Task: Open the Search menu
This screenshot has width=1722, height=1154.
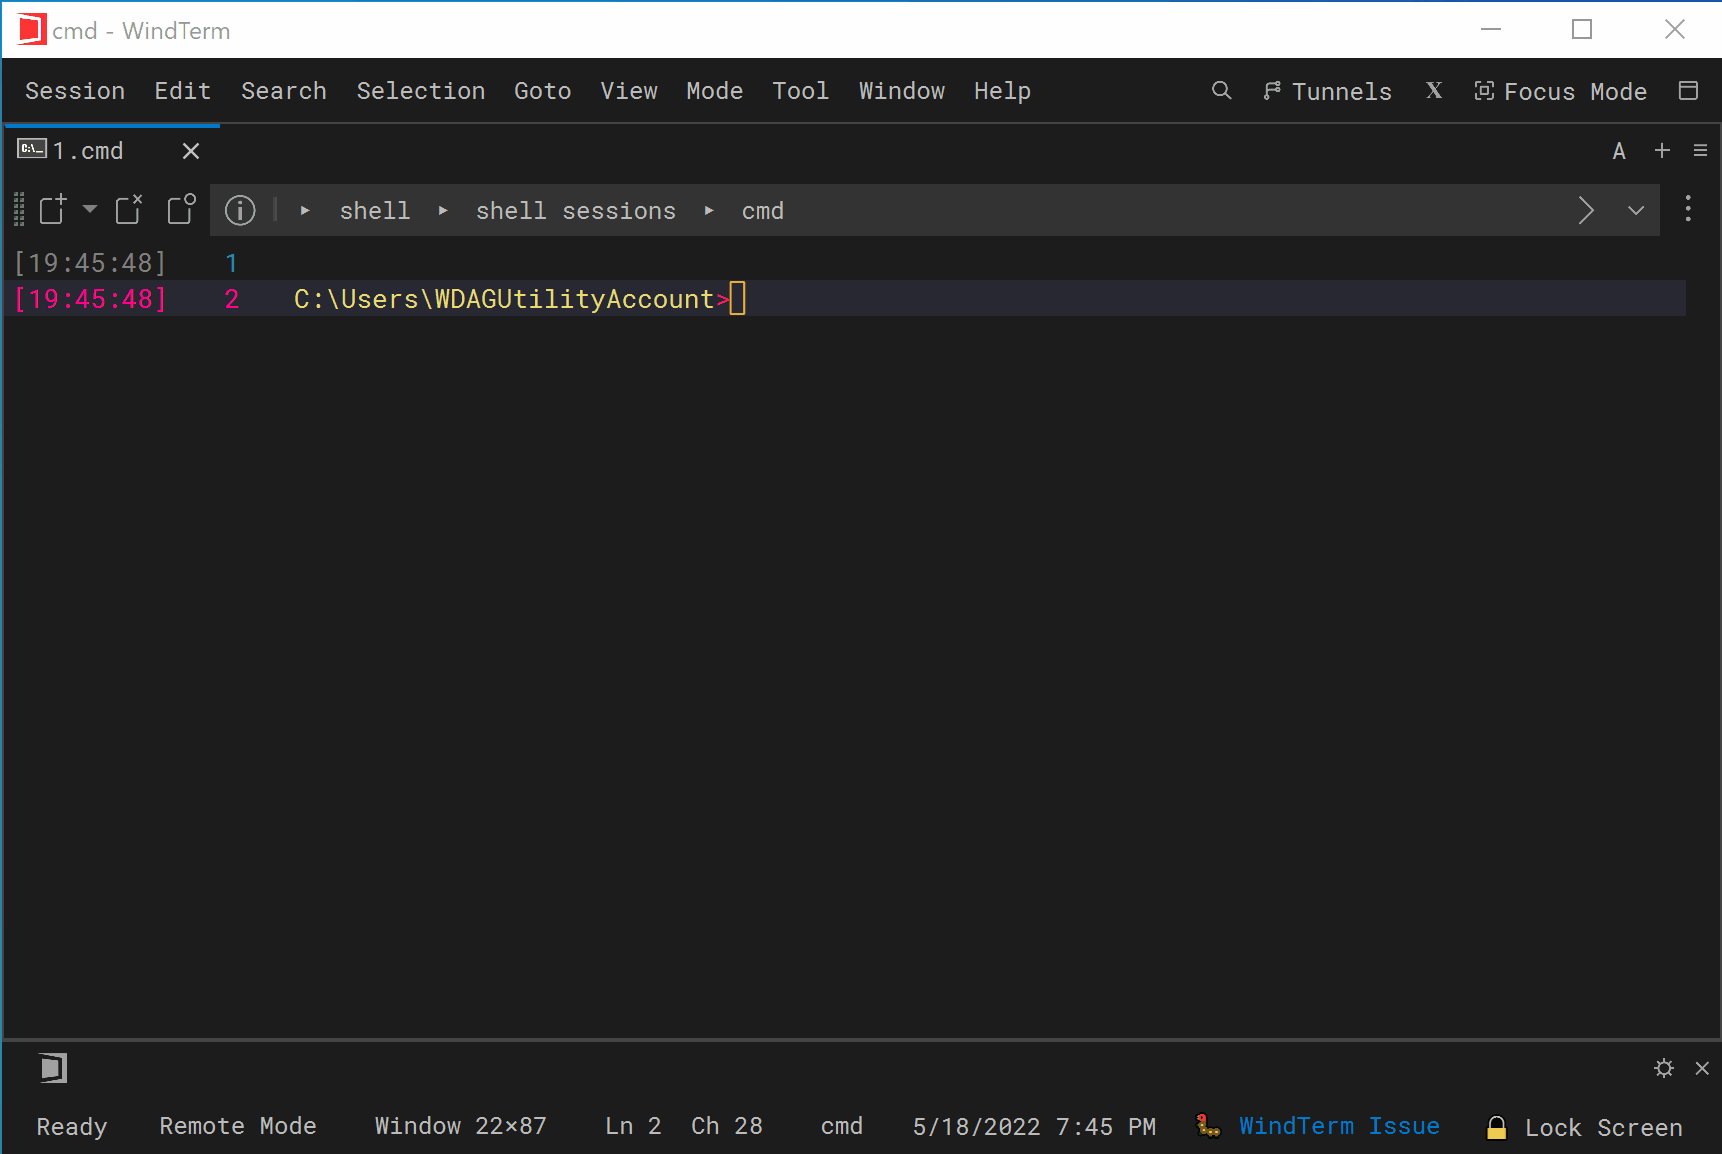Action: point(284,91)
